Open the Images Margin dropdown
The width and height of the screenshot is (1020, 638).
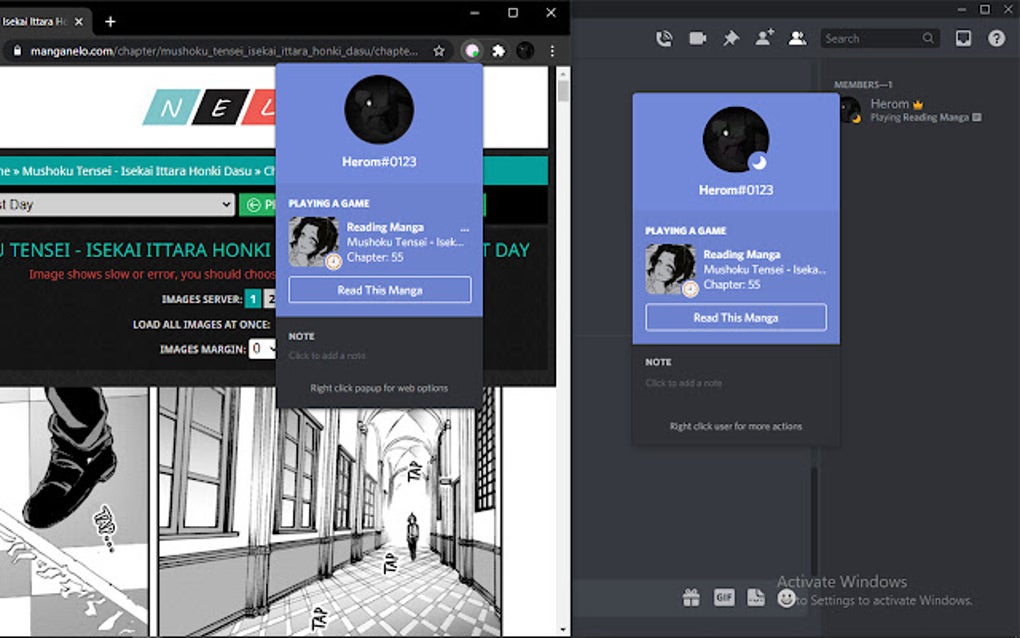click(x=262, y=348)
